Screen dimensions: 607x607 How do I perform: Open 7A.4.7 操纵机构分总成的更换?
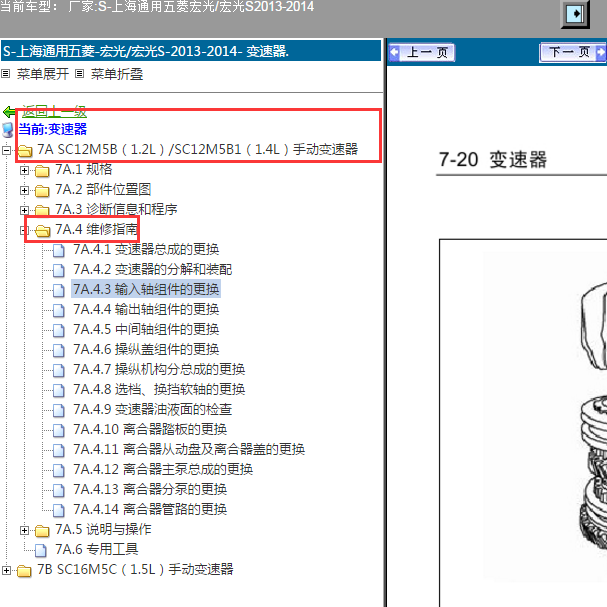[x=159, y=369]
